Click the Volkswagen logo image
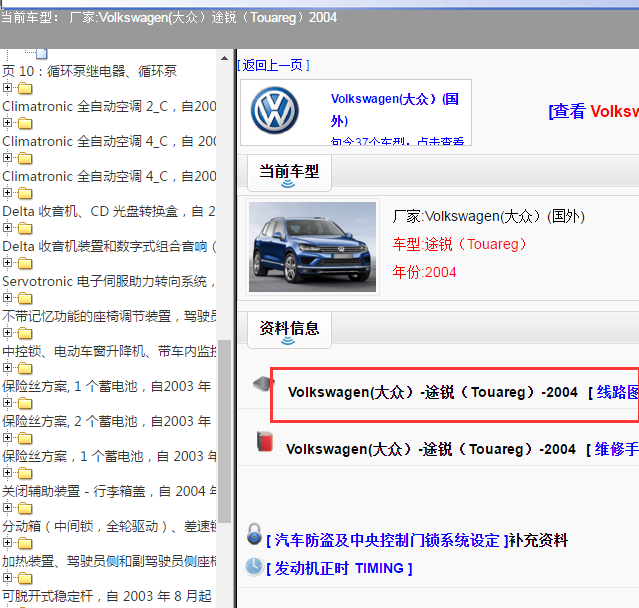 [275, 110]
